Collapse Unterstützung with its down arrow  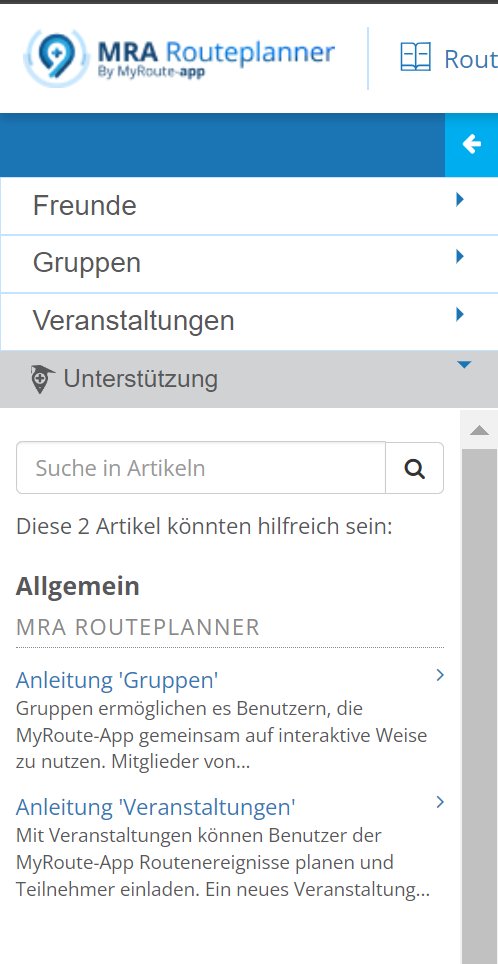tap(464, 365)
